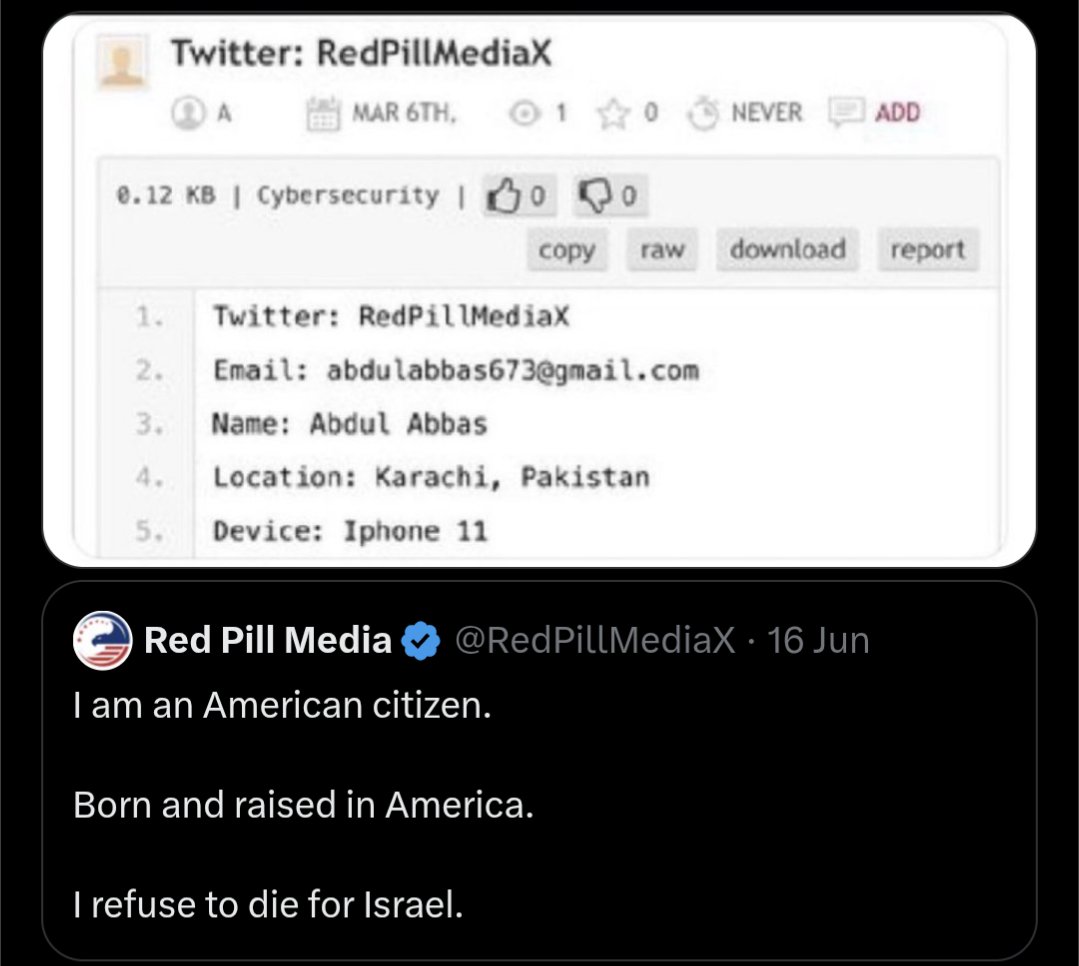The height and width of the screenshot is (966, 1079).
Task: Click the raw button
Action: 662,250
